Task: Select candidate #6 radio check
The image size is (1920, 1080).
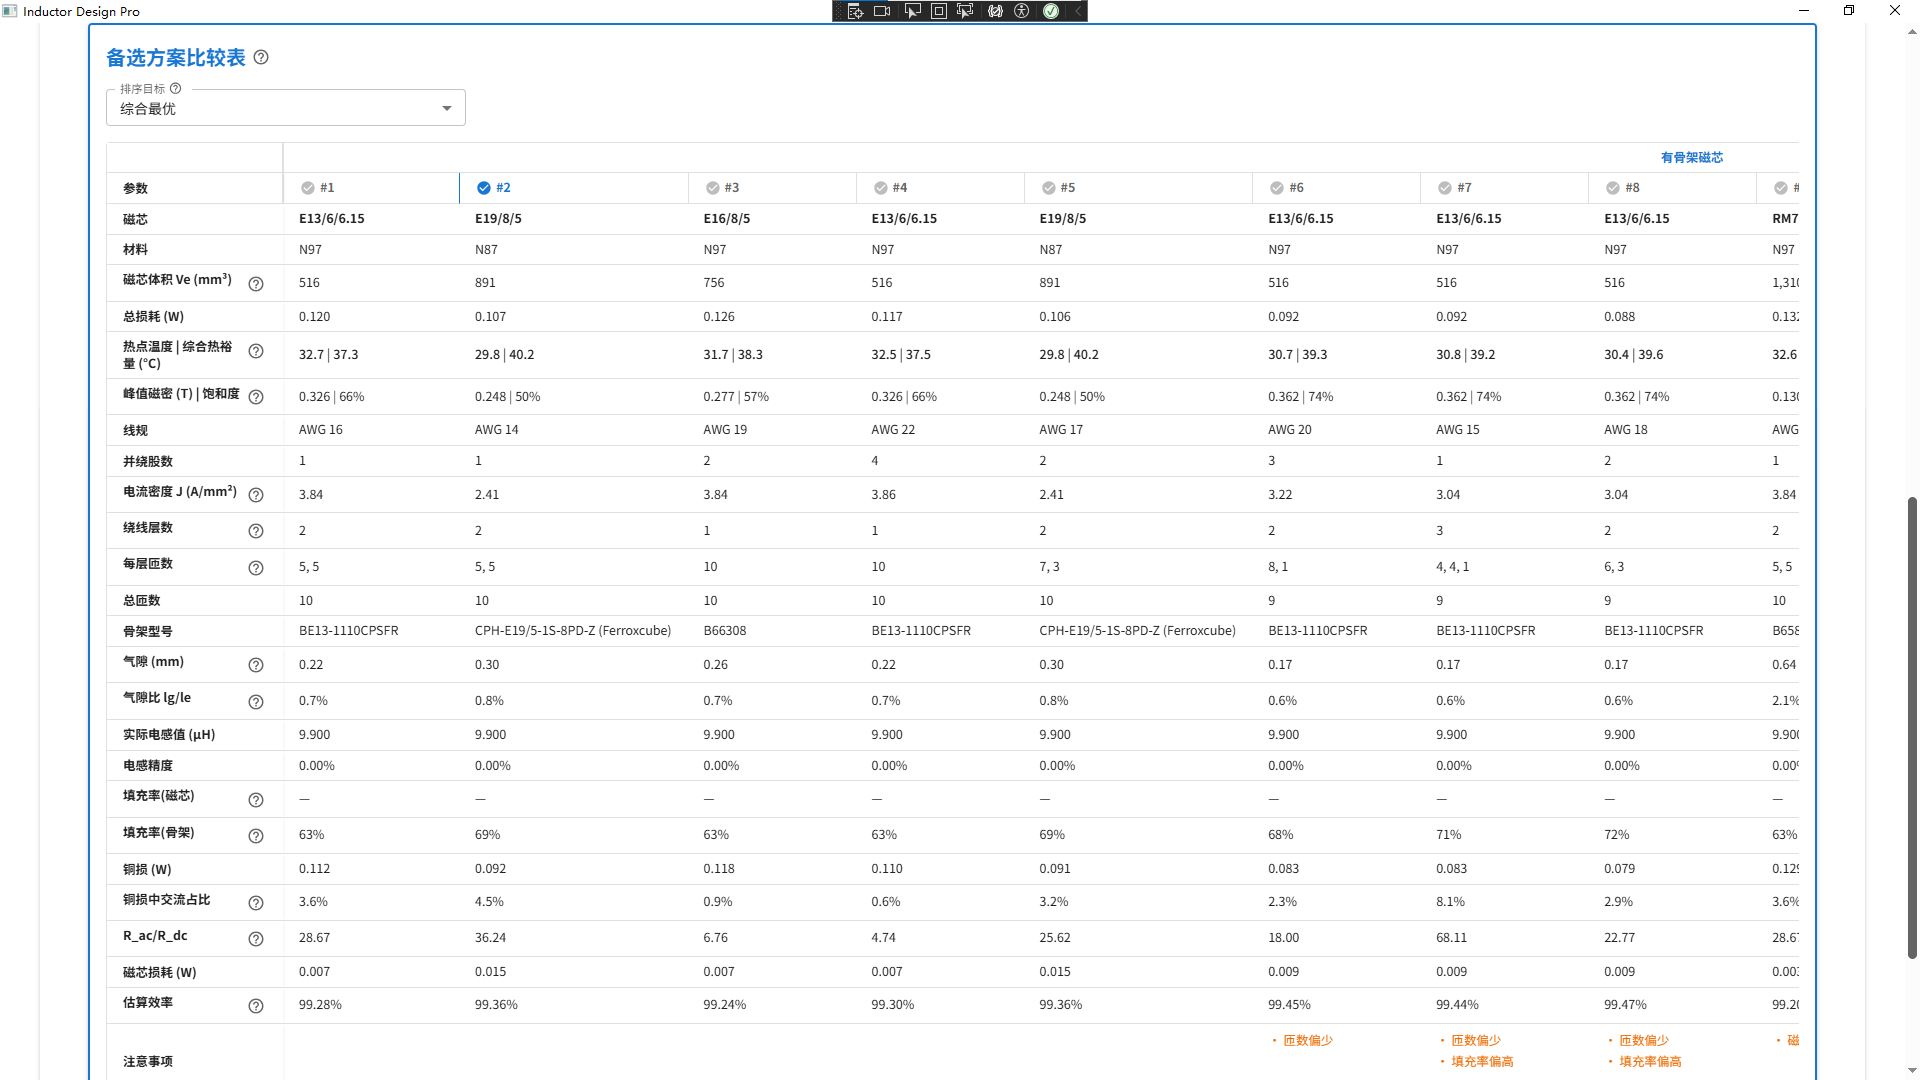Action: [1277, 188]
